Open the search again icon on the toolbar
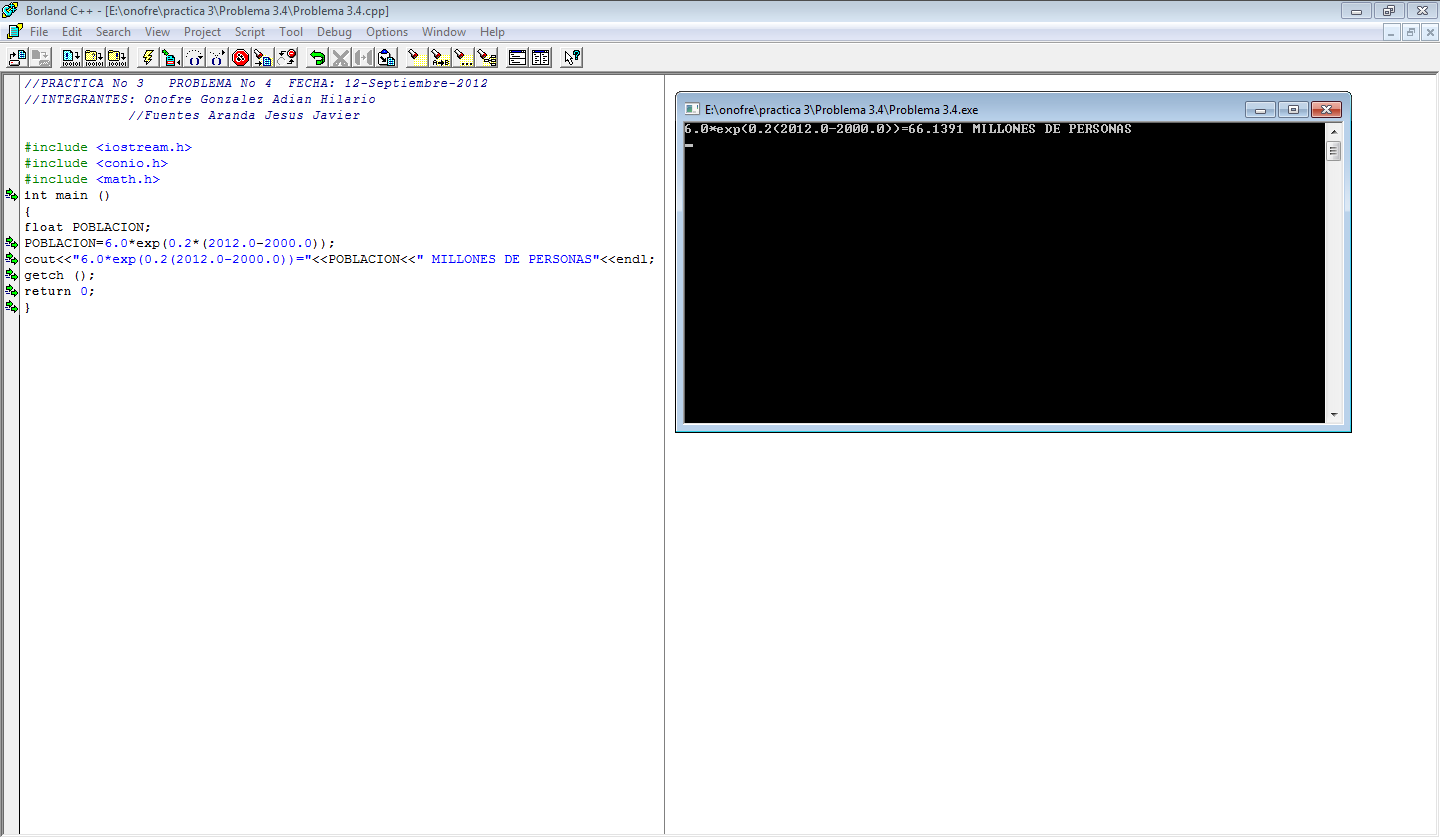Viewport: 1440px width, 837px height. pos(463,57)
